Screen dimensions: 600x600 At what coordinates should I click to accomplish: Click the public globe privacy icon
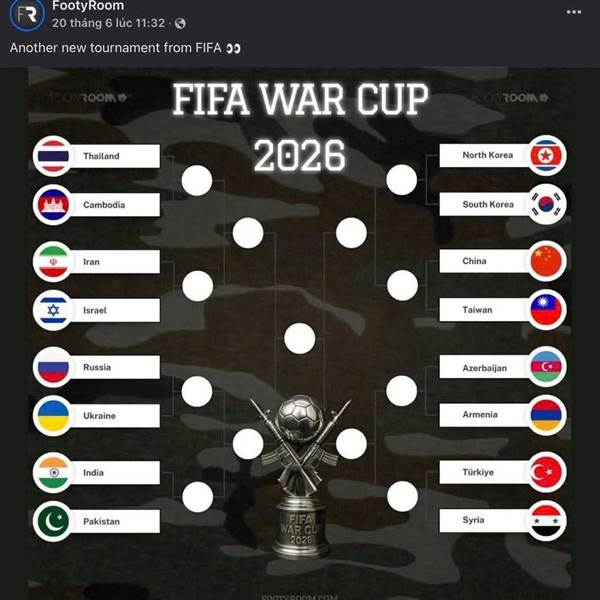[x=180, y=24]
